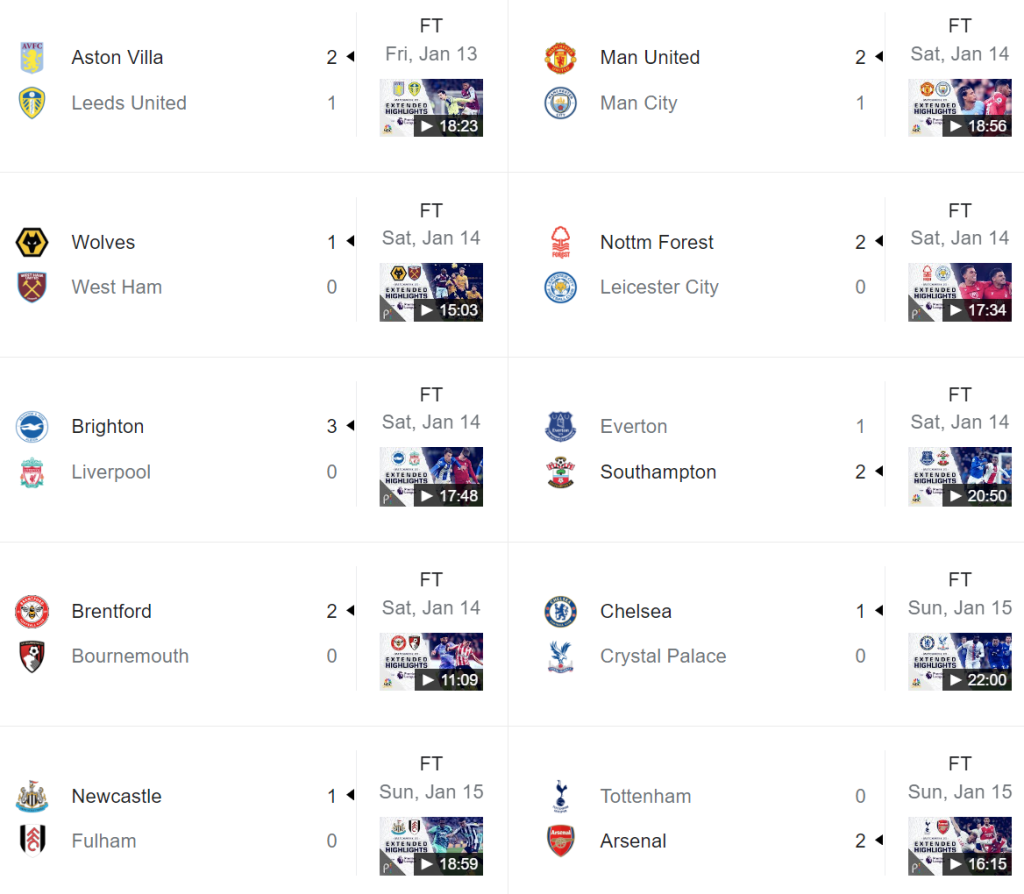Play Tottenham vs Arsenal highlights video

coord(960,846)
